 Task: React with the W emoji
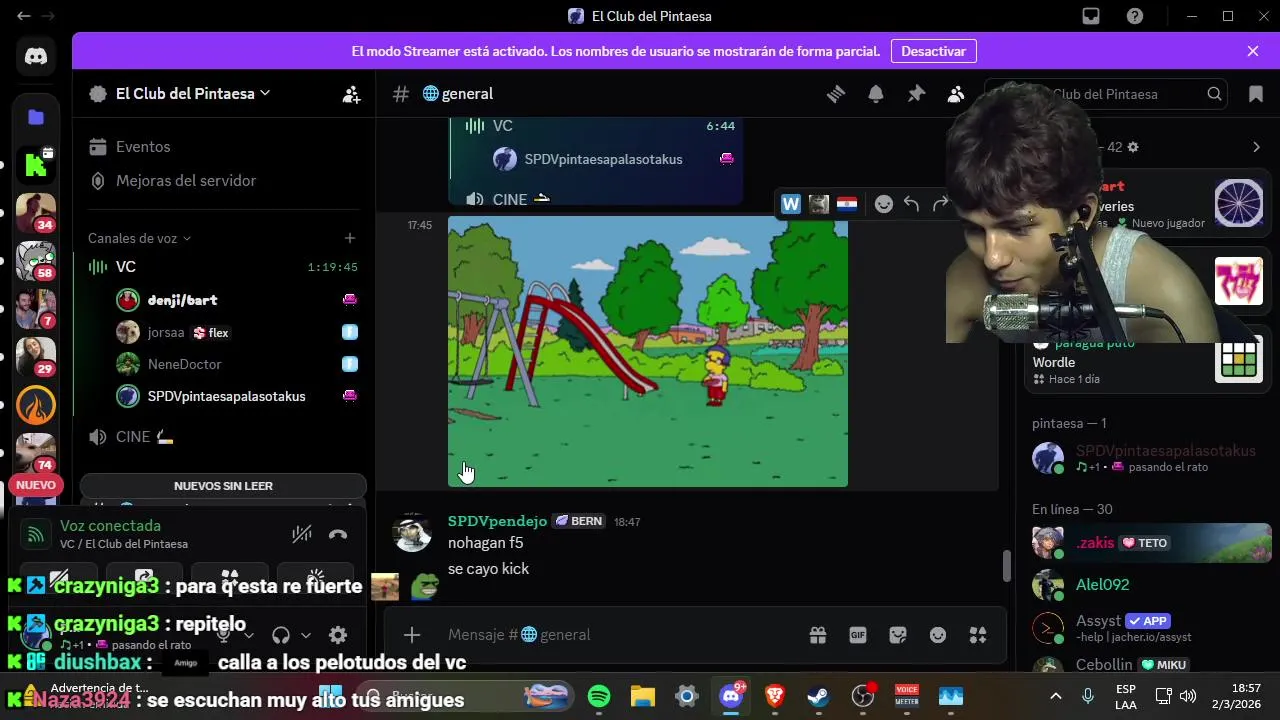tap(791, 204)
